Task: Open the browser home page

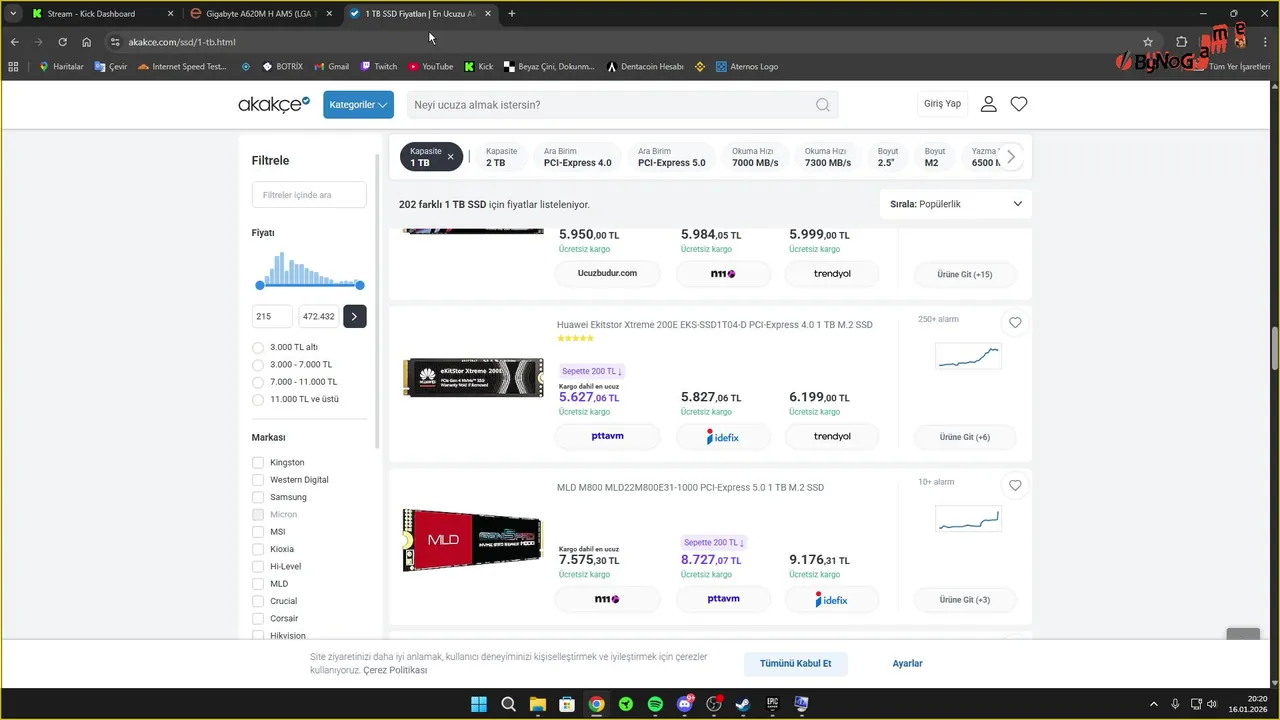Action: [87, 42]
